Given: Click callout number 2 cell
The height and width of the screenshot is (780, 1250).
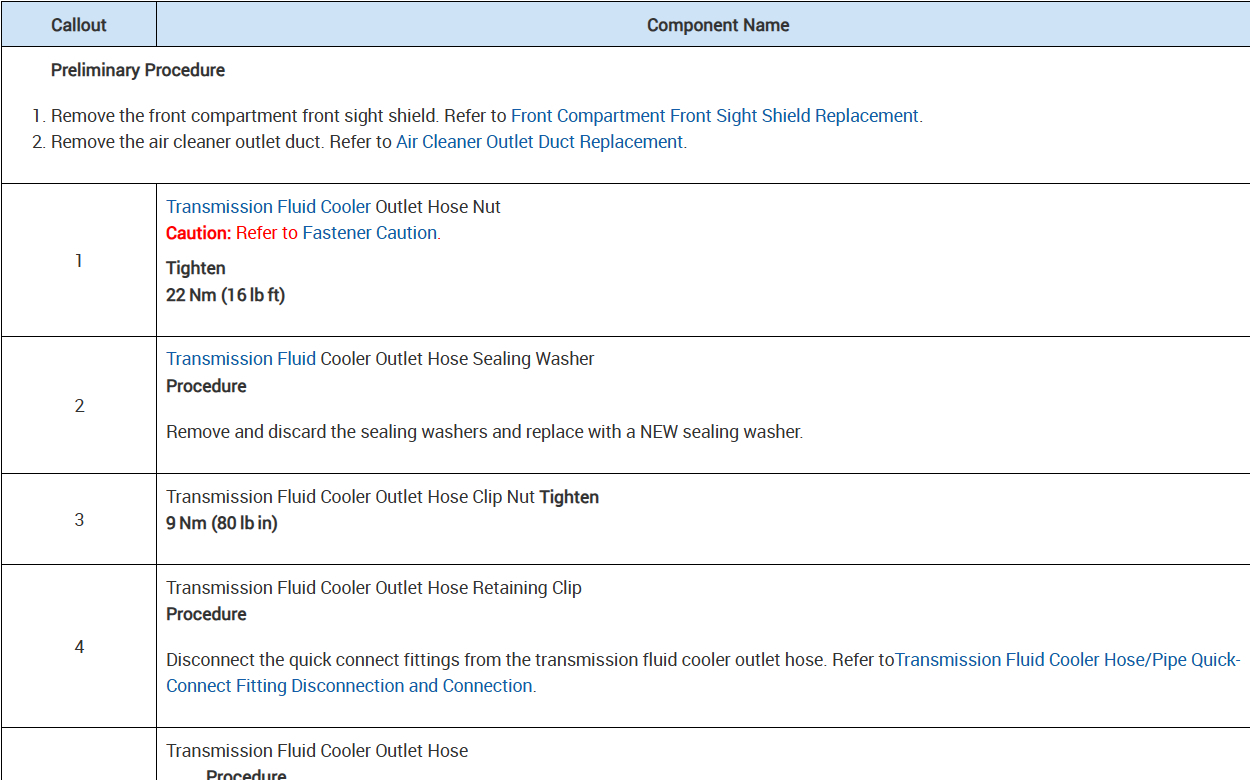Looking at the screenshot, I should coord(79,406).
